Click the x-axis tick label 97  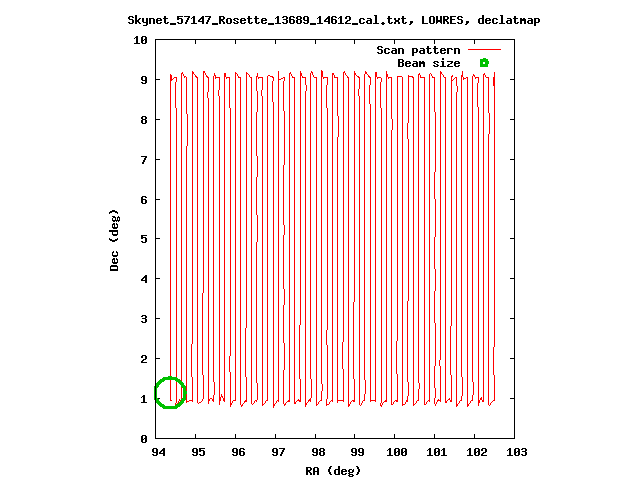tap(278, 452)
